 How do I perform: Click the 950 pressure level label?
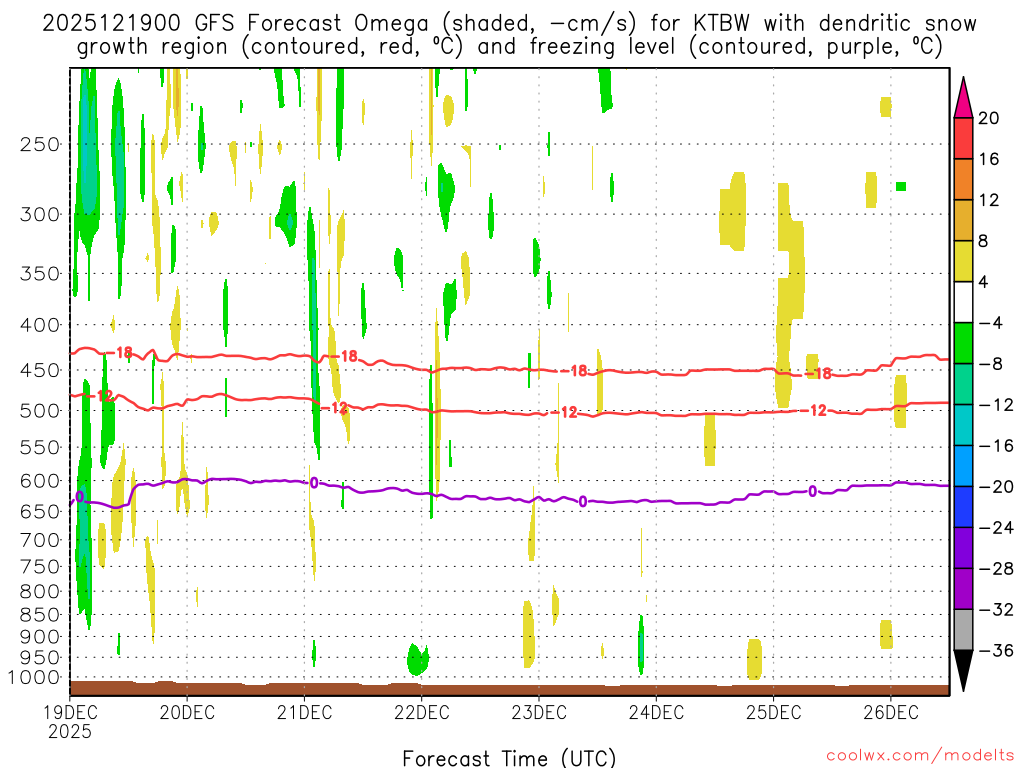40,658
